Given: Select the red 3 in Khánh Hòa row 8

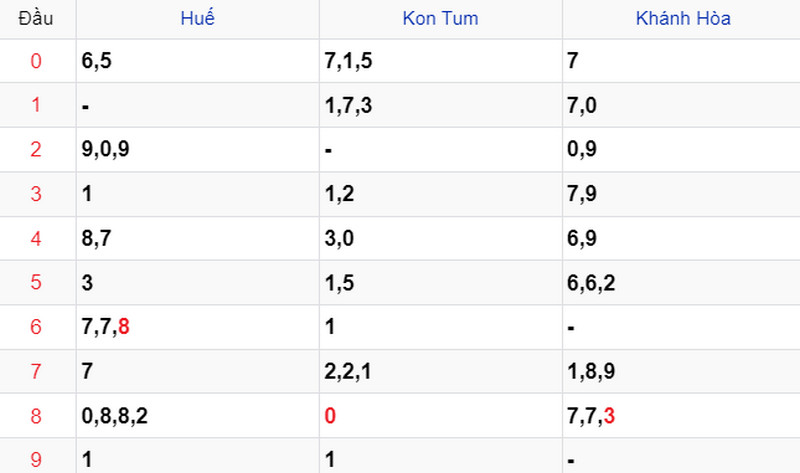Looking at the screenshot, I should tap(609, 416).
